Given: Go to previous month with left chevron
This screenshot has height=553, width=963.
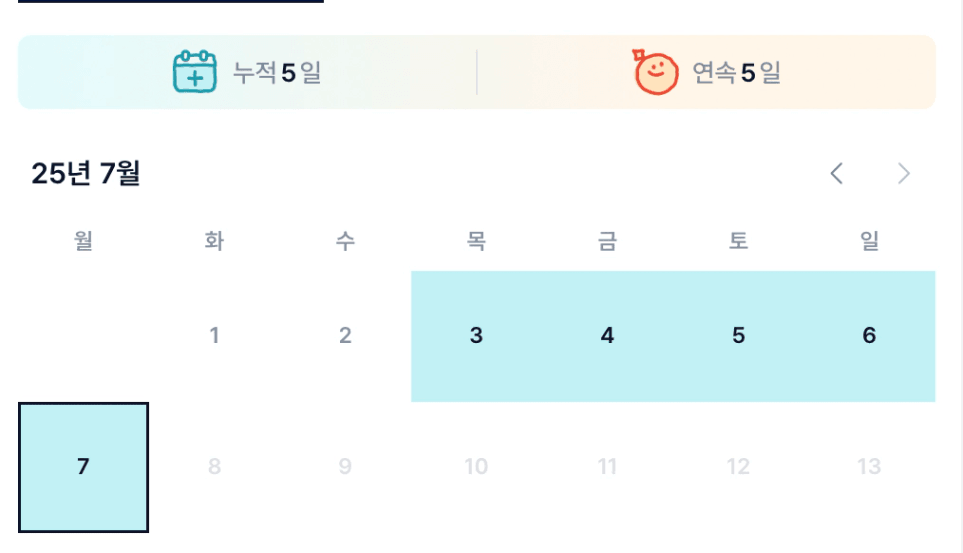Looking at the screenshot, I should [836, 173].
